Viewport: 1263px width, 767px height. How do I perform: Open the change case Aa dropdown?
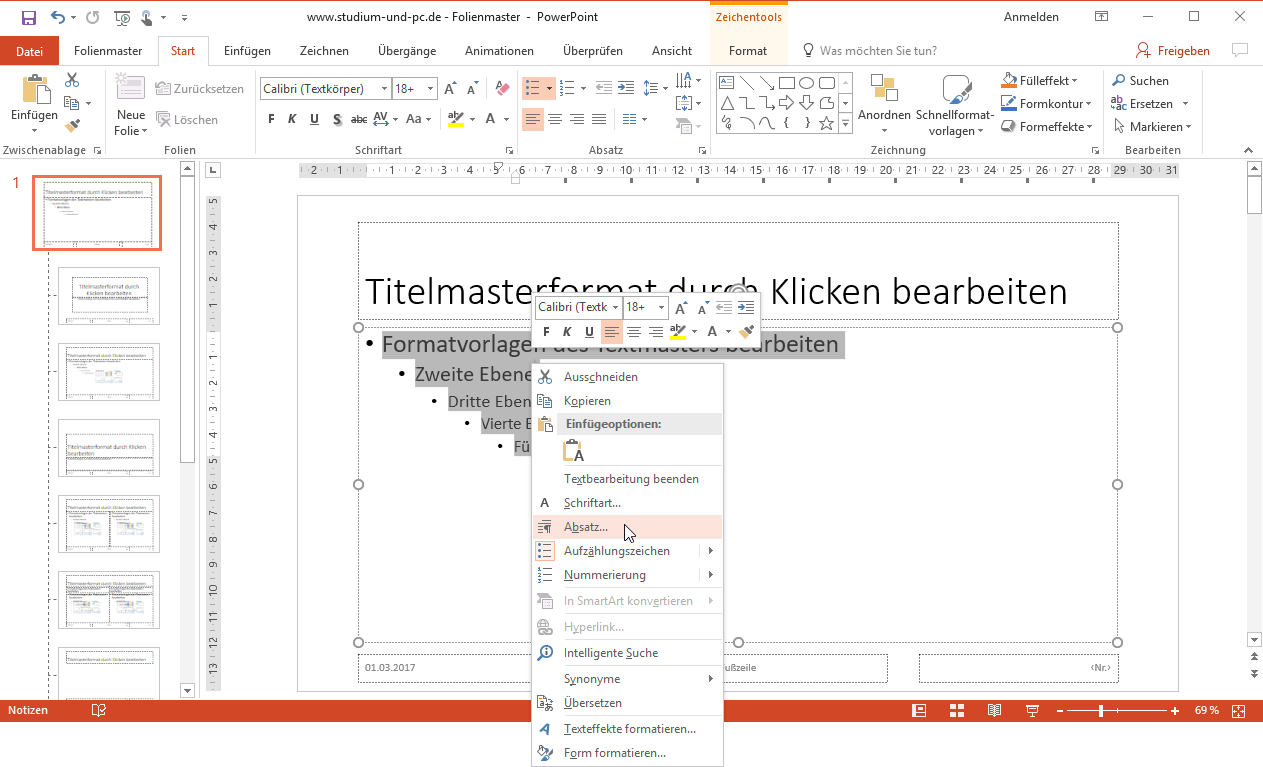pyautogui.click(x=418, y=119)
